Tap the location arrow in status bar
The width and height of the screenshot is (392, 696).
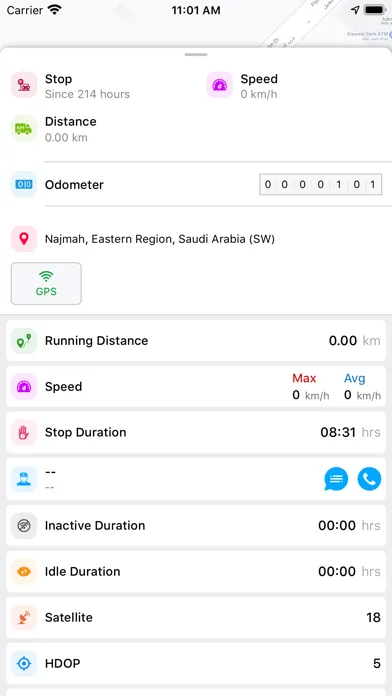[x=355, y=10]
